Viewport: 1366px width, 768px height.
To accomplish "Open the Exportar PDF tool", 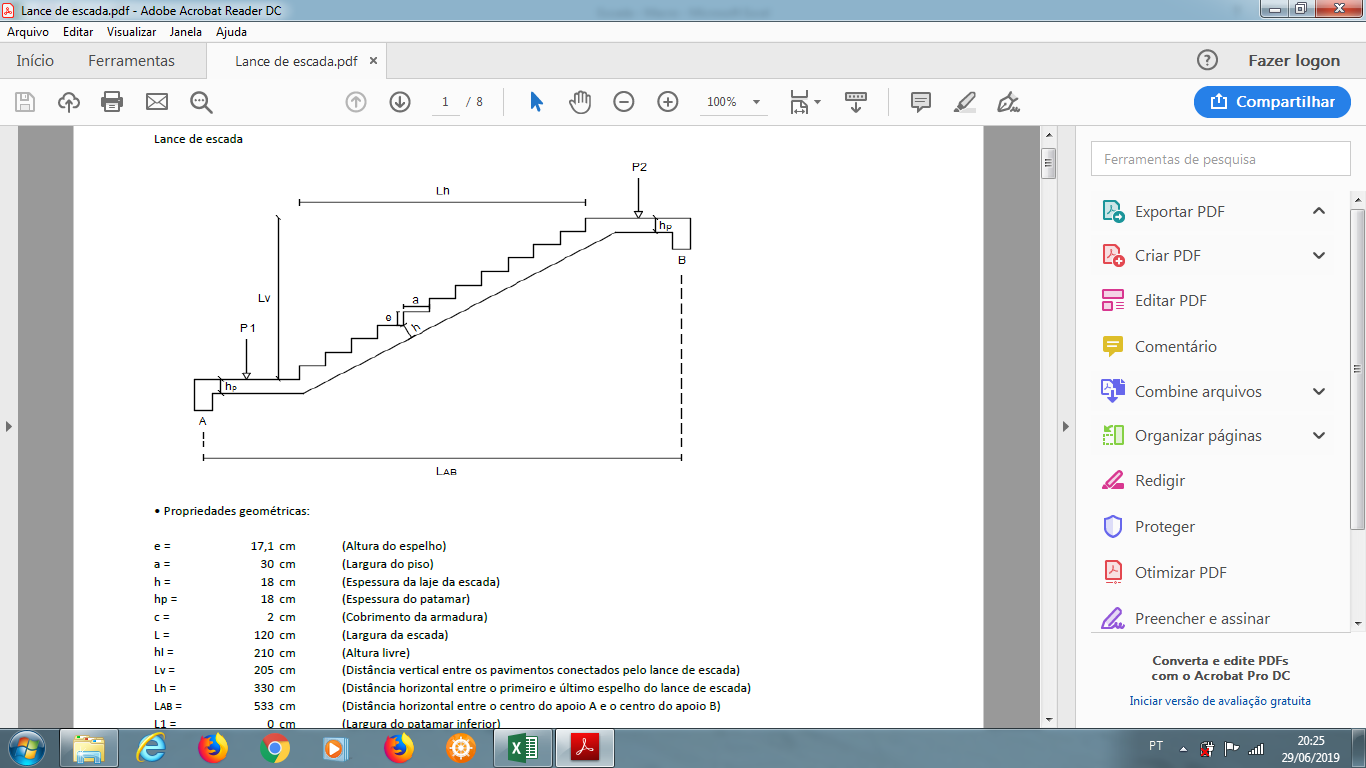I will 1179,212.
